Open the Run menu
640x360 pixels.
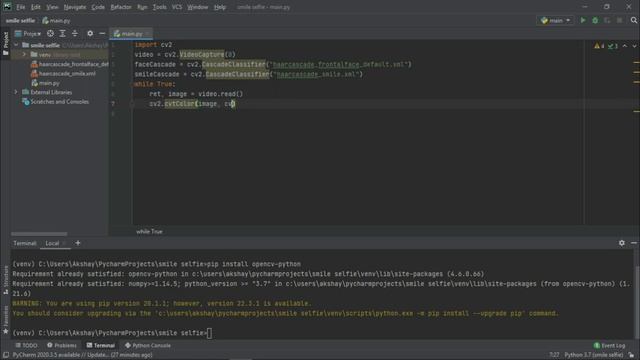142,7
